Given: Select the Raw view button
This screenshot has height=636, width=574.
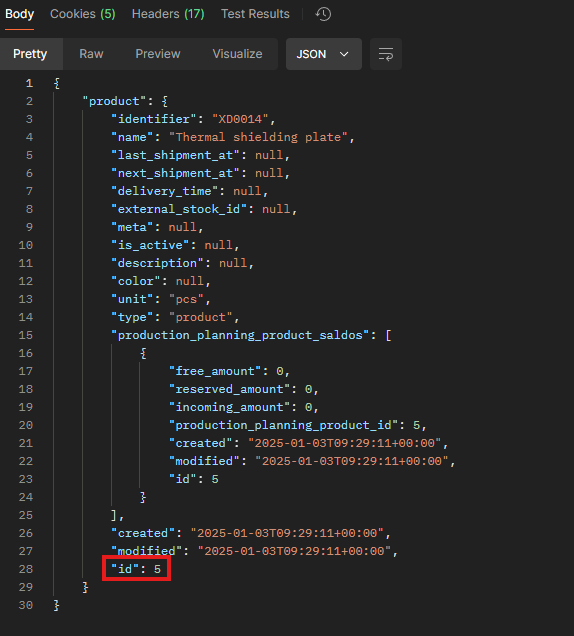Looking at the screenshot, I should click(x=91, y=54).
